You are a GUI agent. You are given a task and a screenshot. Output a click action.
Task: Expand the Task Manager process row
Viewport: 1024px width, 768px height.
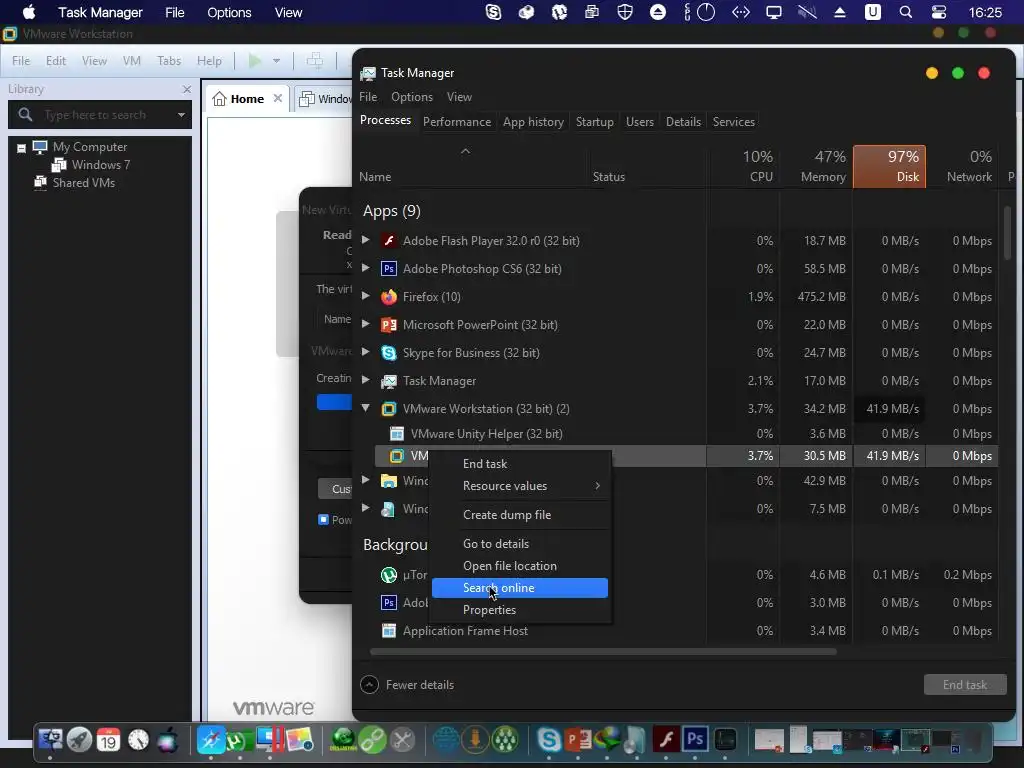pos(366,380)
